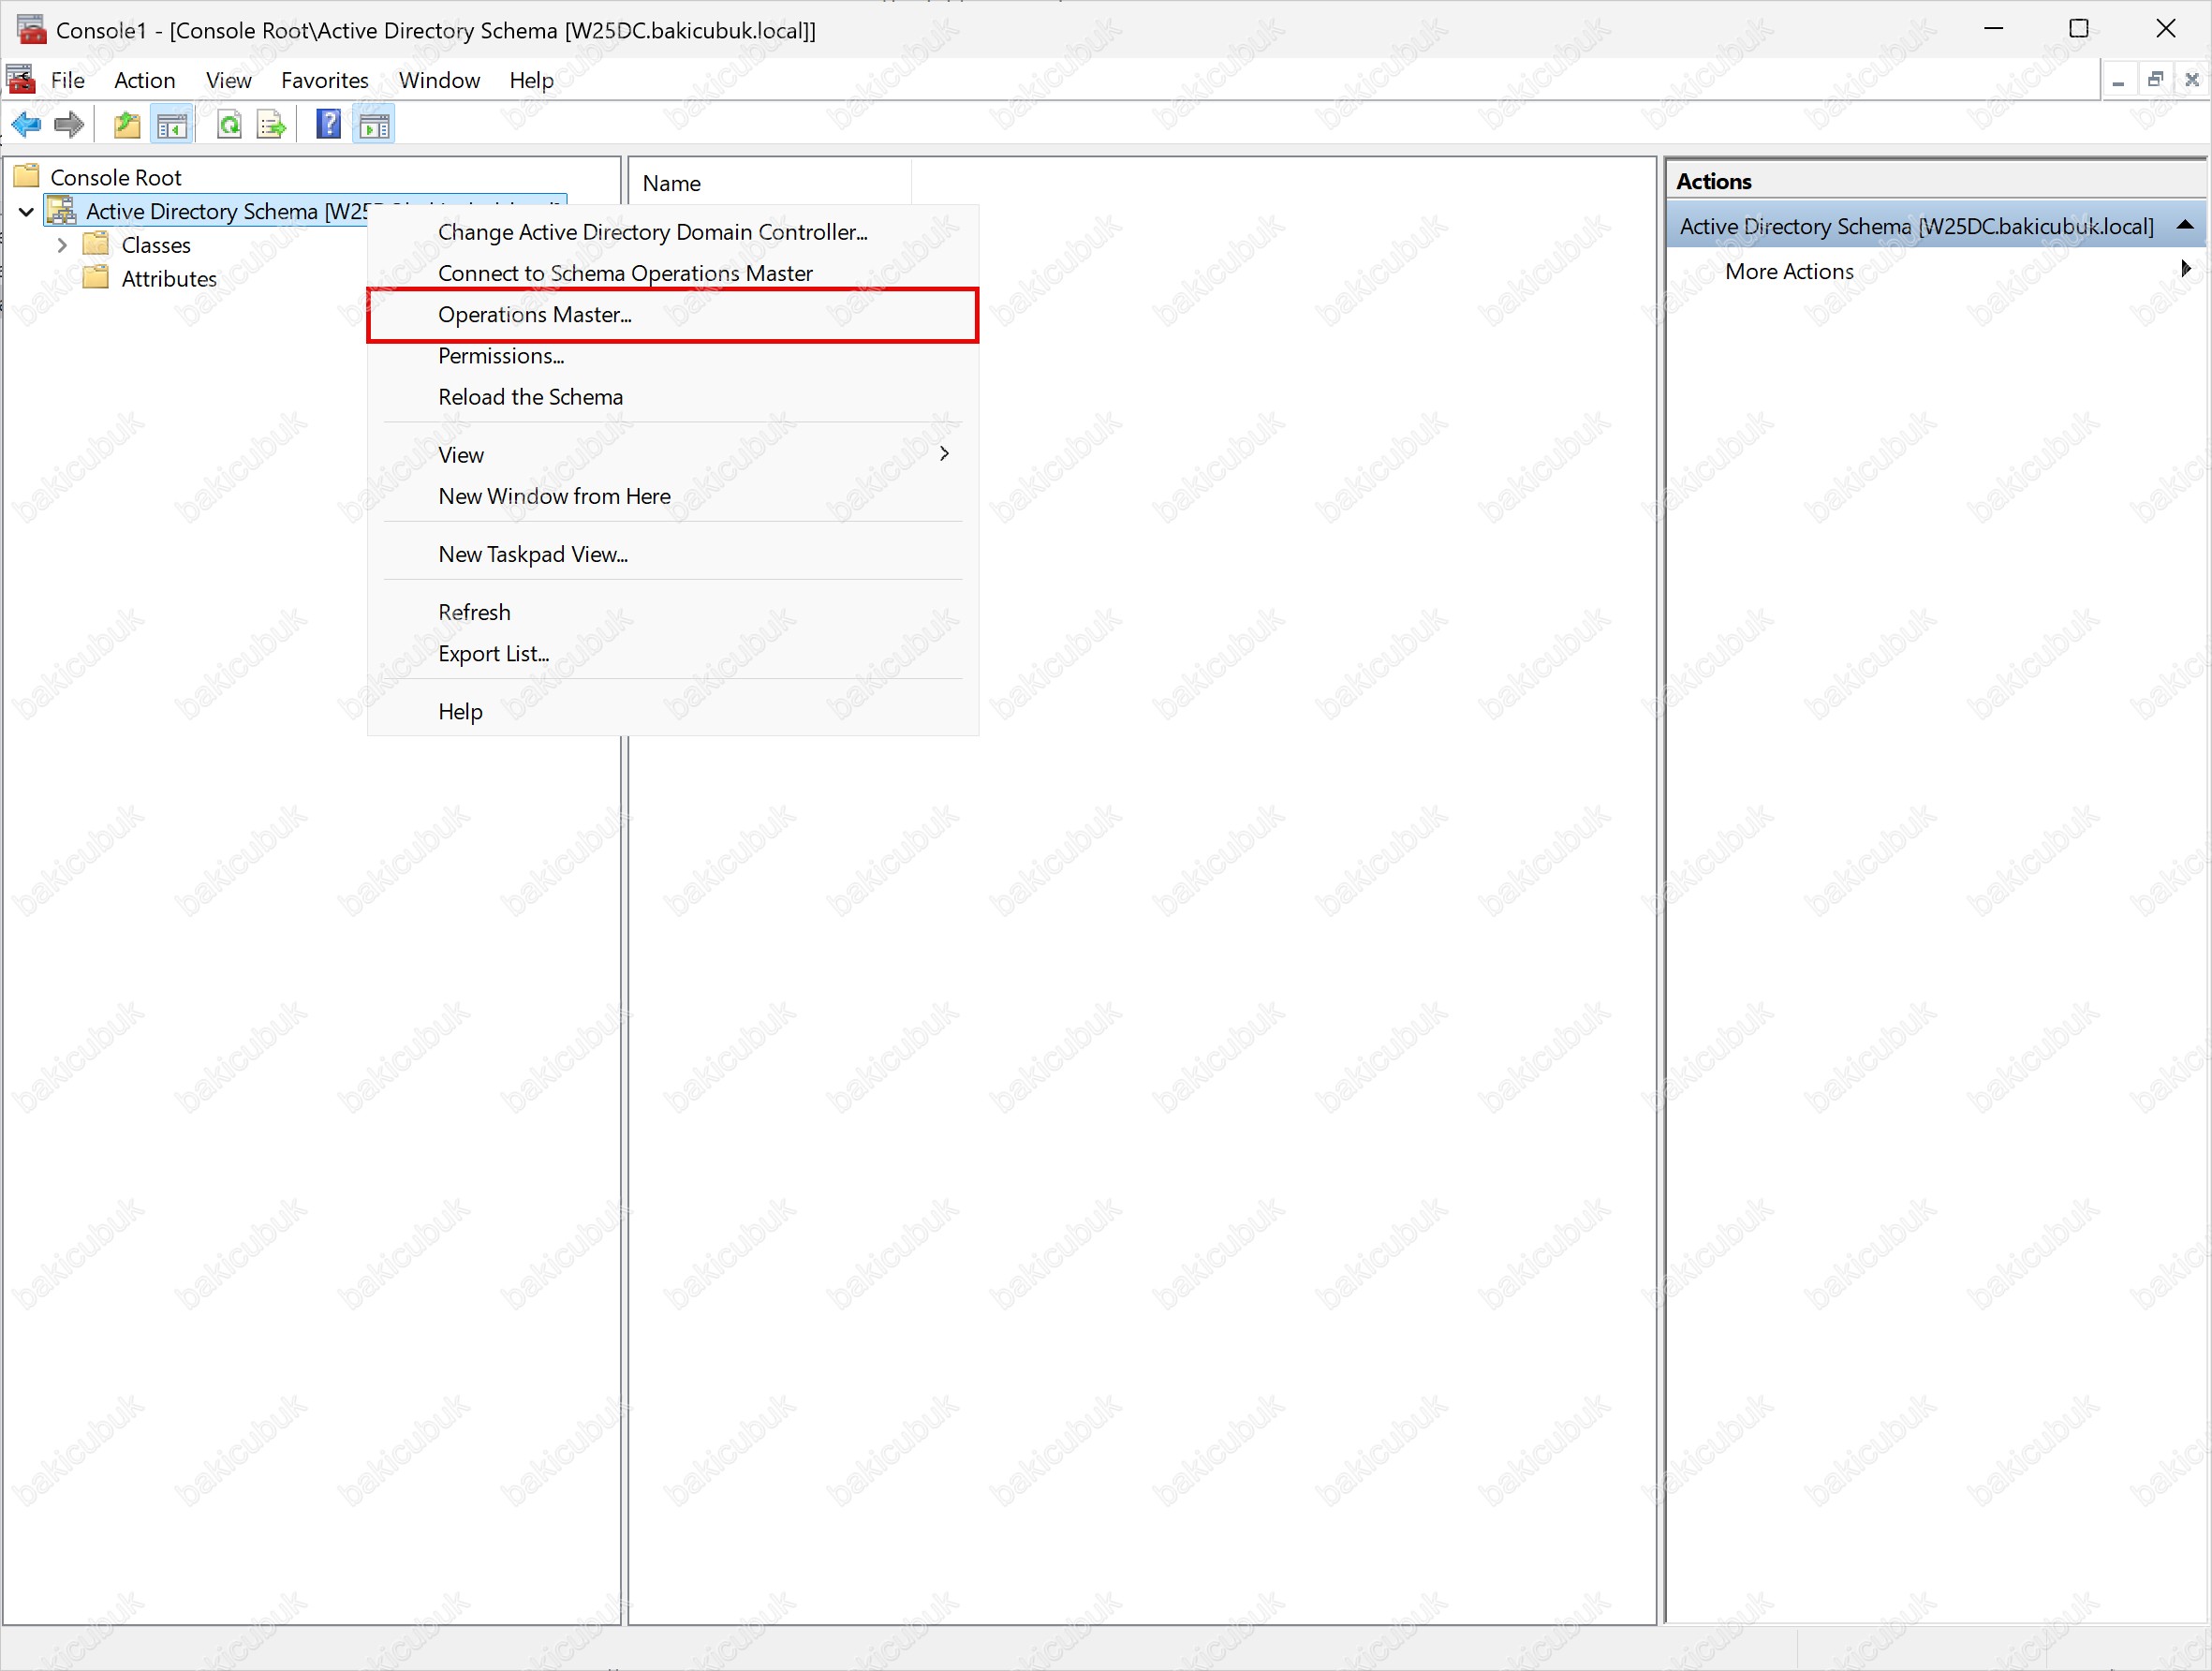Minimize the Console1 main window
2212x1671 pixels.
click(1993, 29)
